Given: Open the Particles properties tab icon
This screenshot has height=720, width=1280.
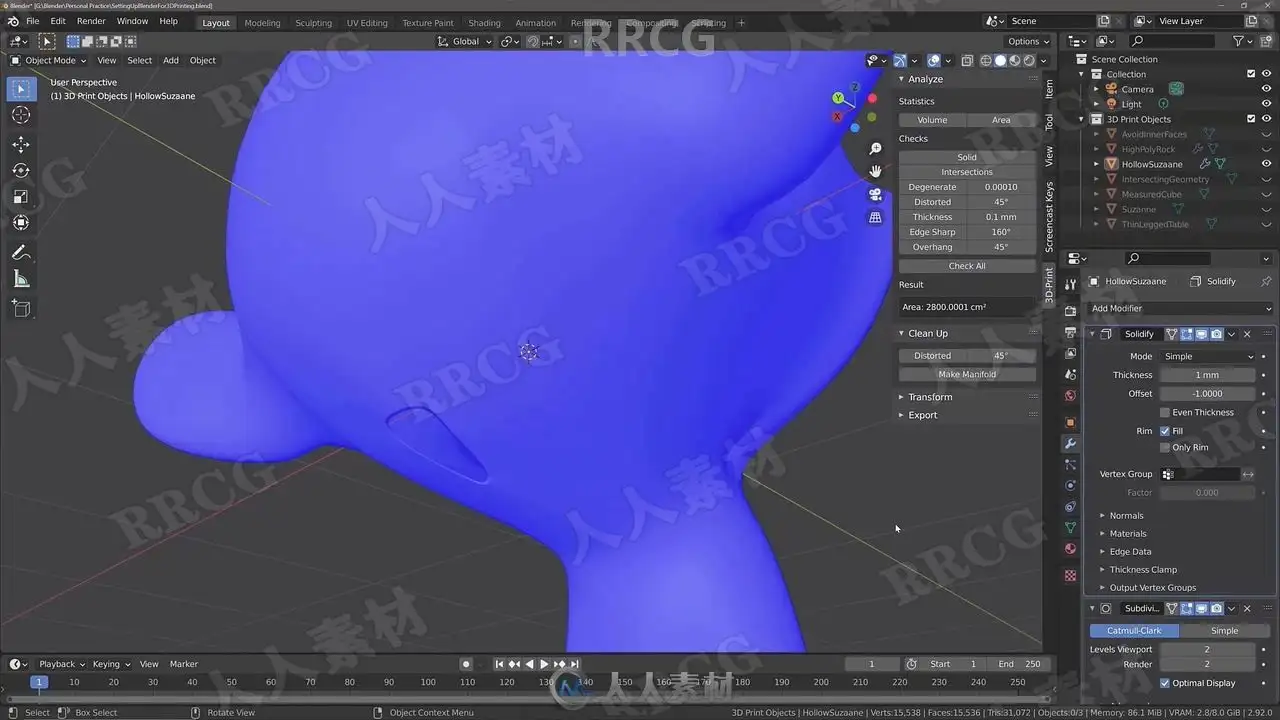Looking at the screenshot, I should 1070,464.
